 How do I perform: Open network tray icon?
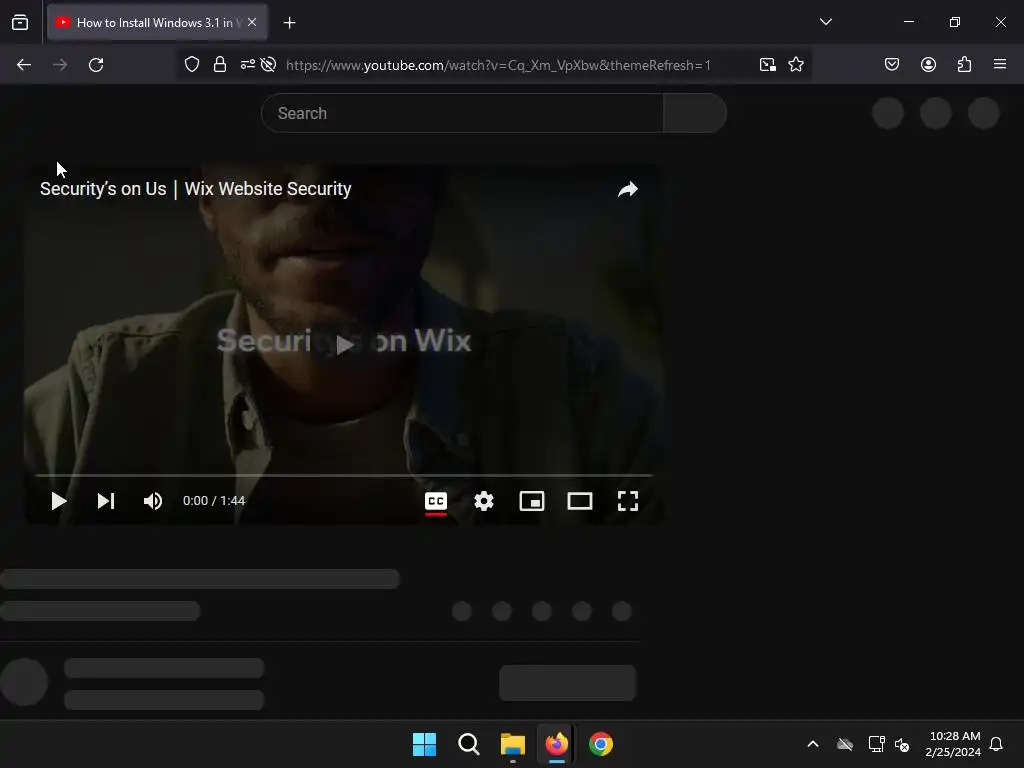click(x=876, y=744)
